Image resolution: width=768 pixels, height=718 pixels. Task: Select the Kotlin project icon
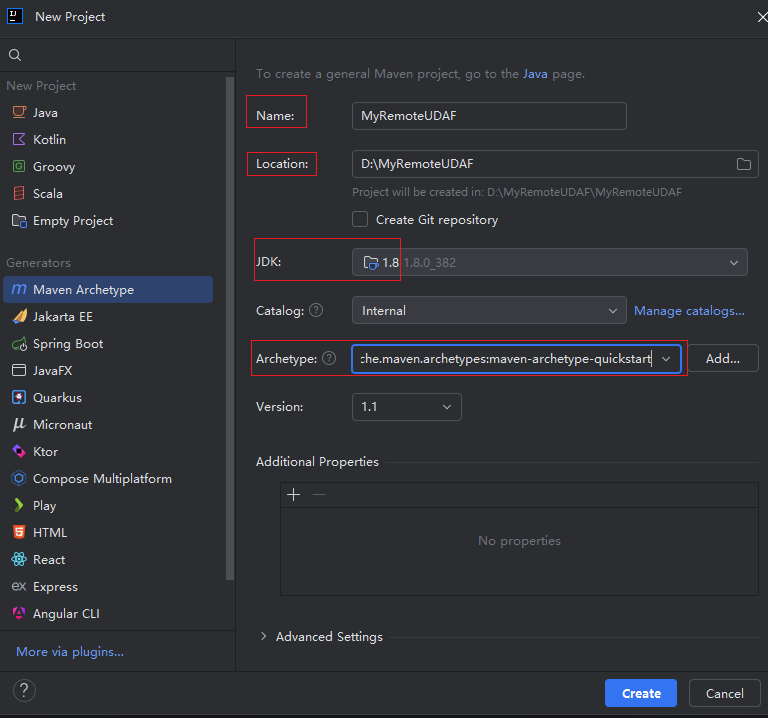pos(19,139)
